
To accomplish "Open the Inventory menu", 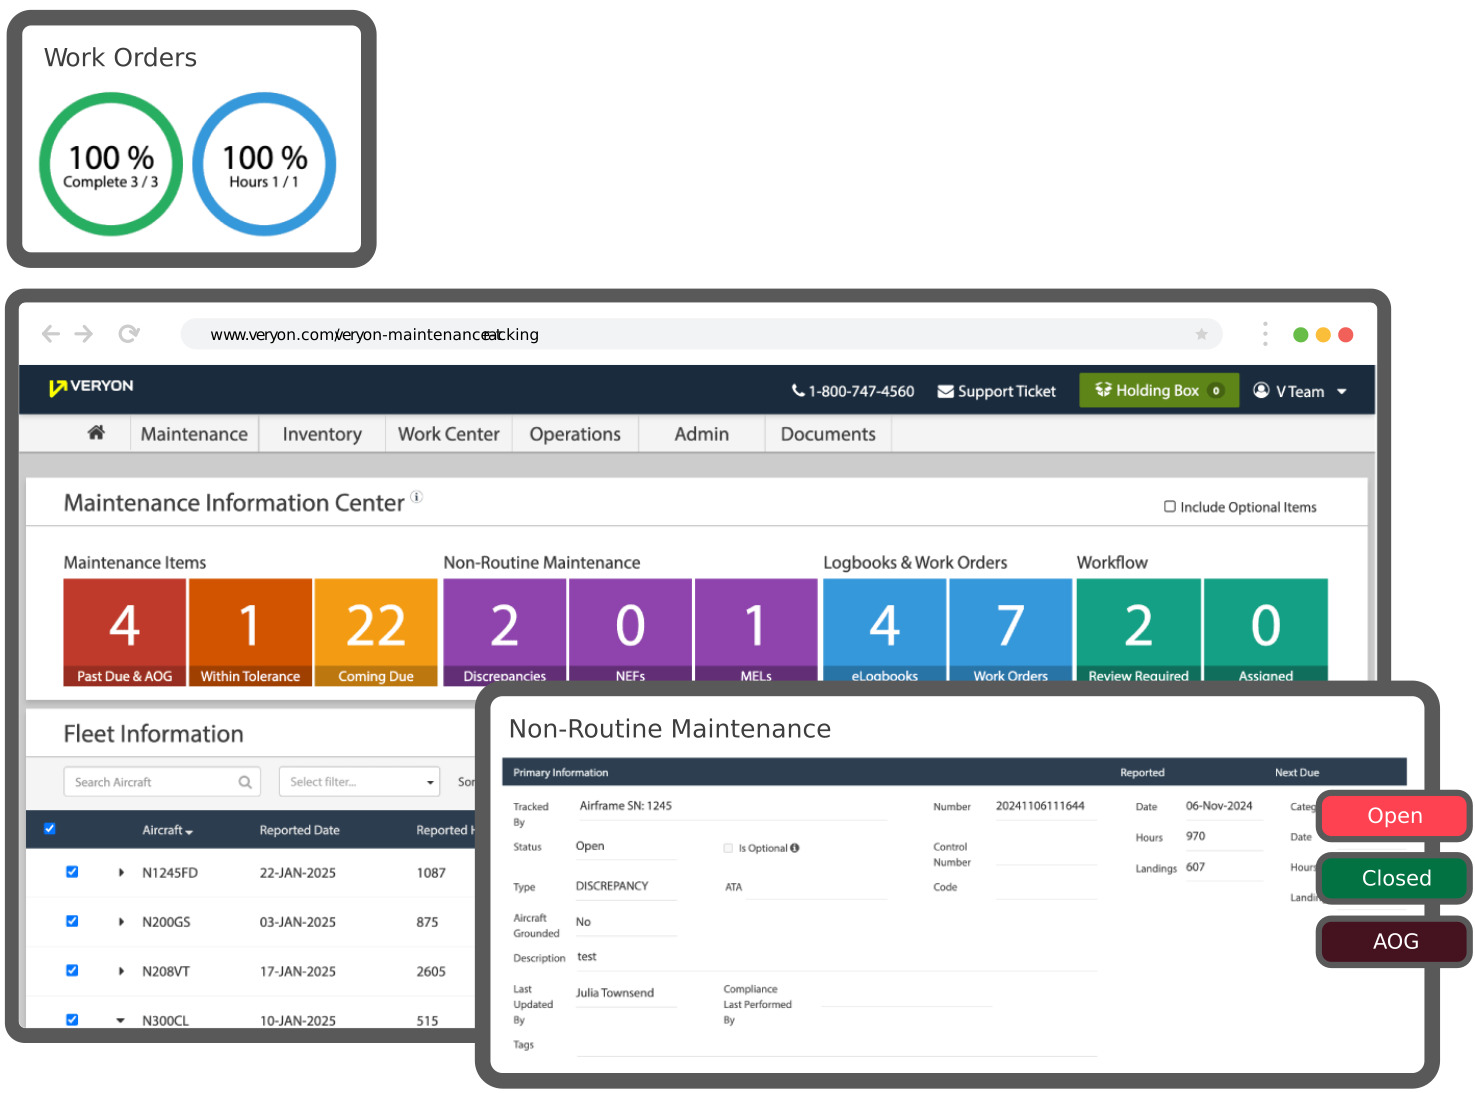I will tap(322, 434).
